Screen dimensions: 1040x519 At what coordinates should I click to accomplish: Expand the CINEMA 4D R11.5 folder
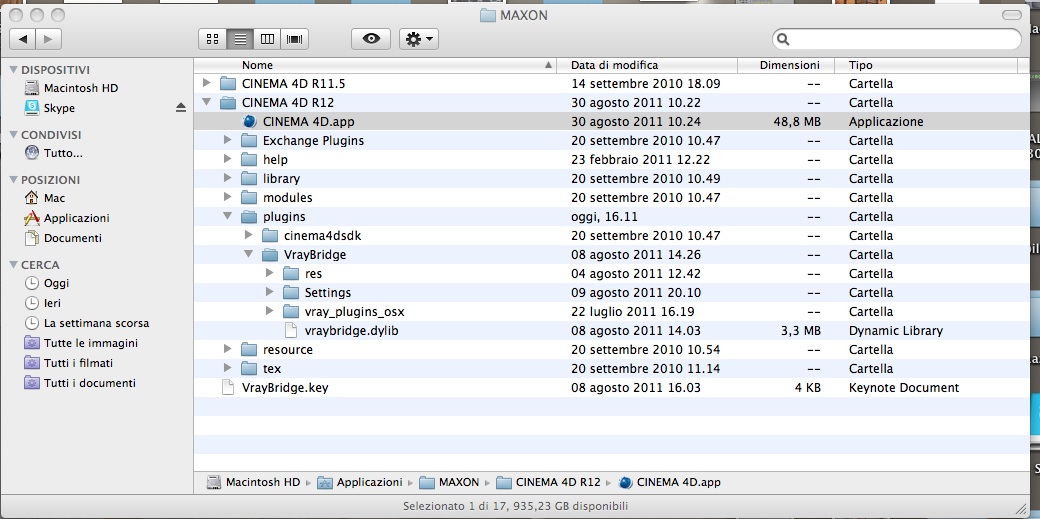pyautogui.click(x=206, y=83)
